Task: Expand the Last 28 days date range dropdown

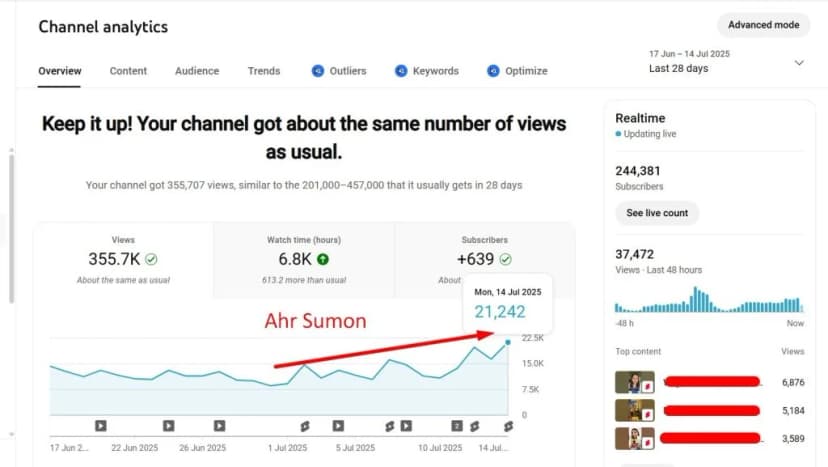Action: pyautogui.click(x=798, y=62)
